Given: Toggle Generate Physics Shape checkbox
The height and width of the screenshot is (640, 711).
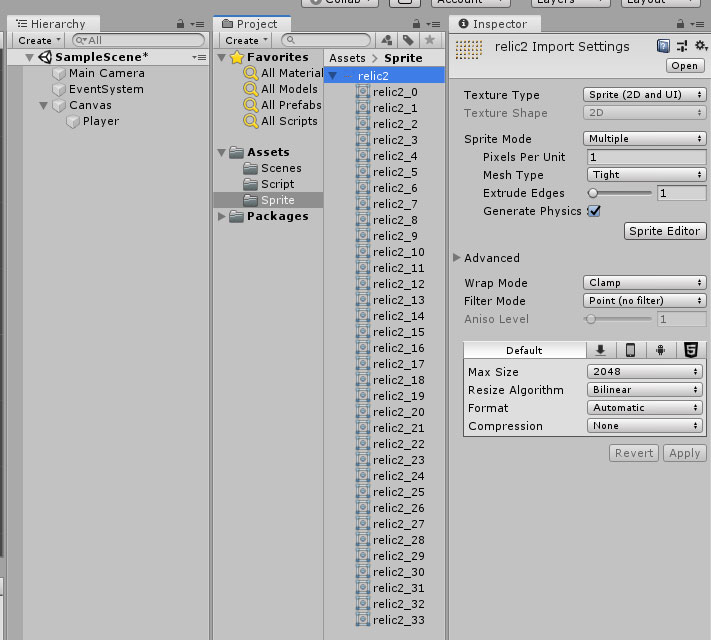Looking at the screenshot, I should 594,211.
